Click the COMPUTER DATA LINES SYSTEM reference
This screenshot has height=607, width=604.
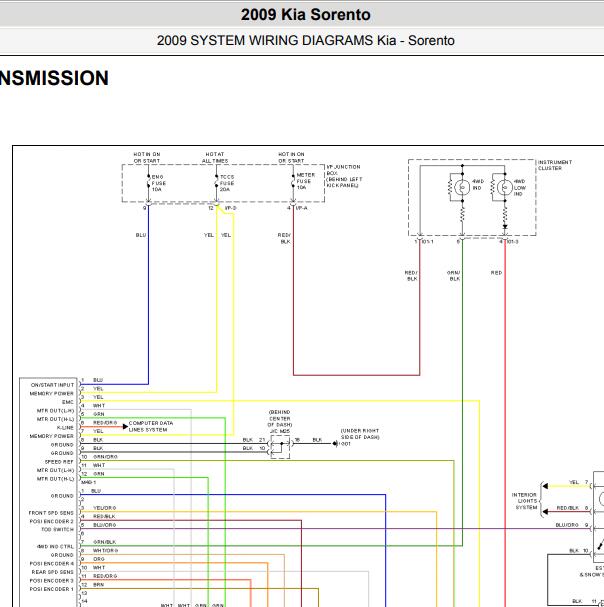tap(151, 427)
